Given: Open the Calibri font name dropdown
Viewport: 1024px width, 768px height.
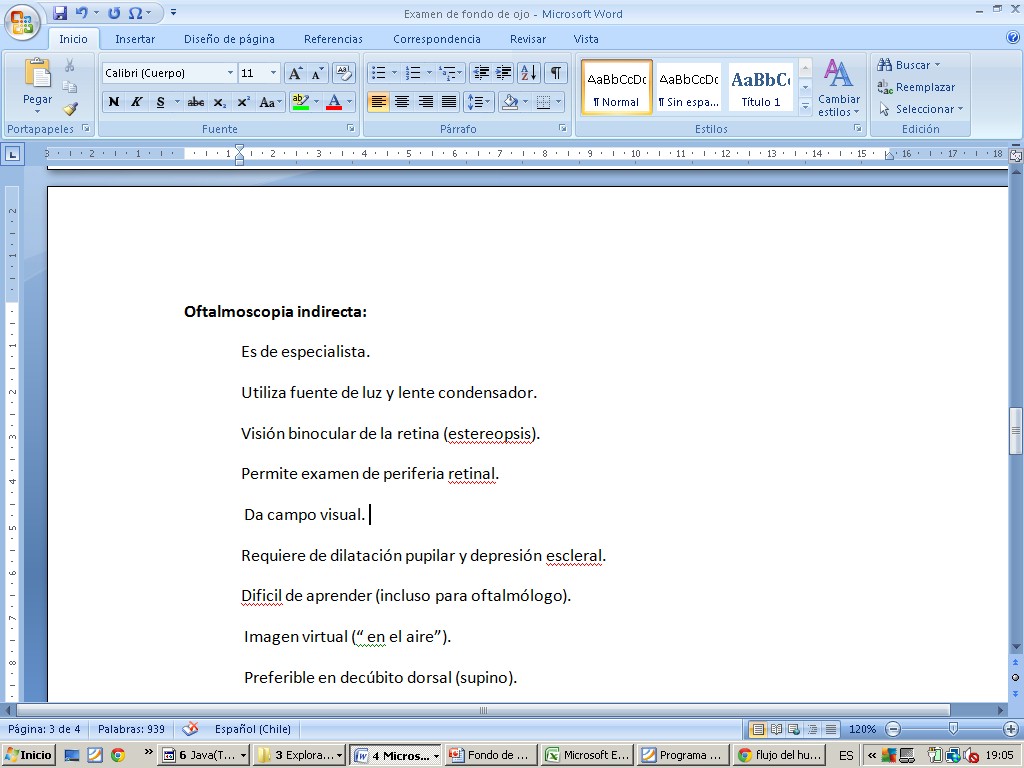Looking at the screenshot, I should click(x=230, y=73).
